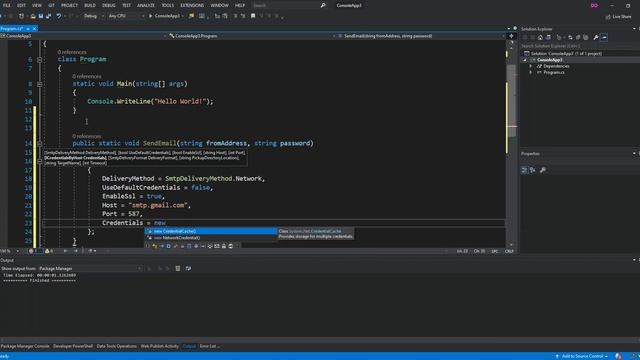Open the TOOLS menu

167,5
